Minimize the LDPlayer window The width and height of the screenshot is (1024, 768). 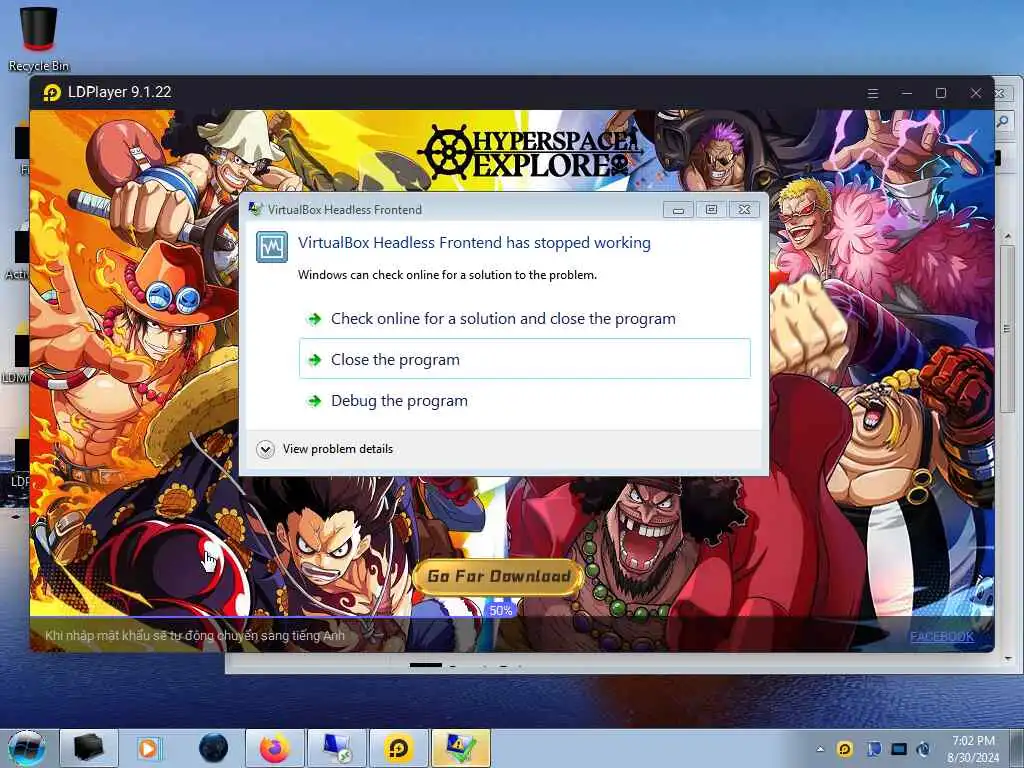[x=906, y=93]
